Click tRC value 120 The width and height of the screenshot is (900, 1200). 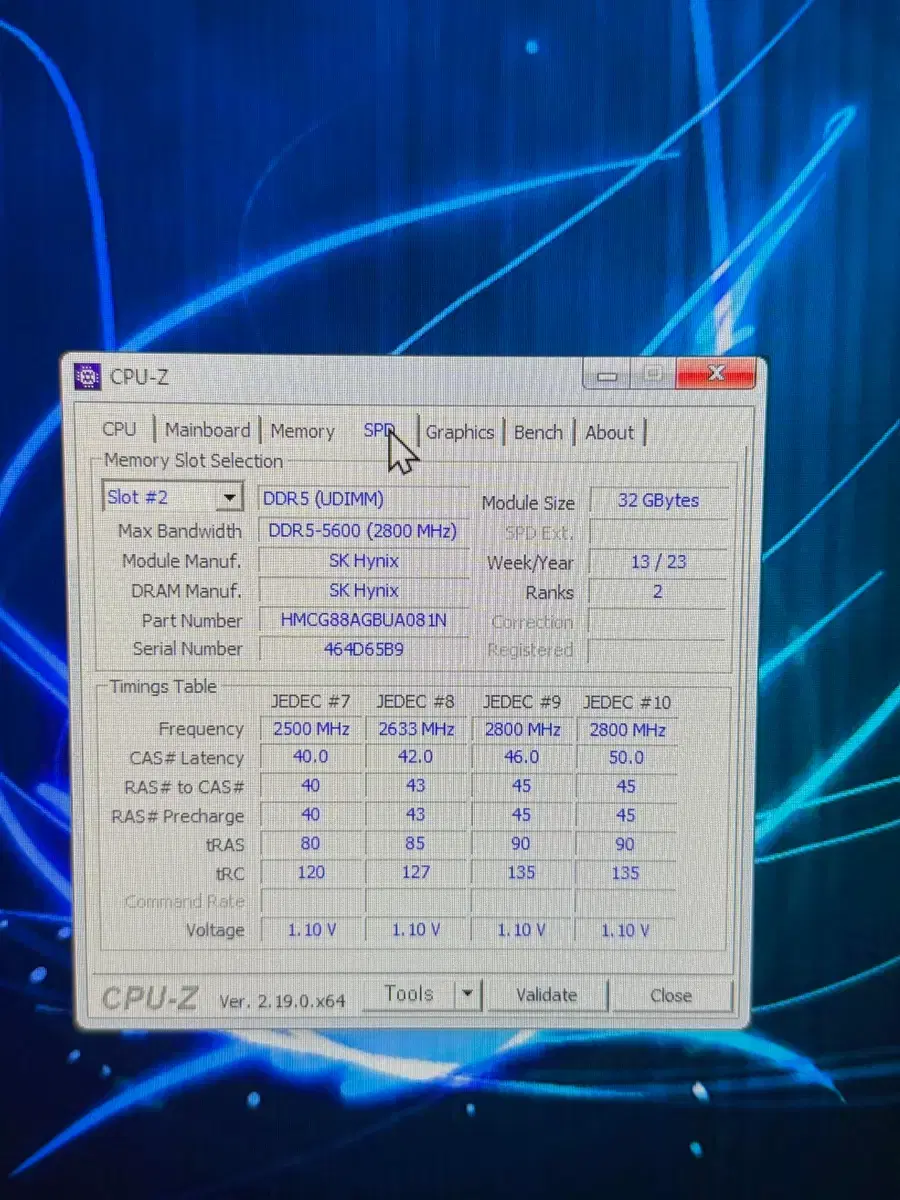(311, 872)
